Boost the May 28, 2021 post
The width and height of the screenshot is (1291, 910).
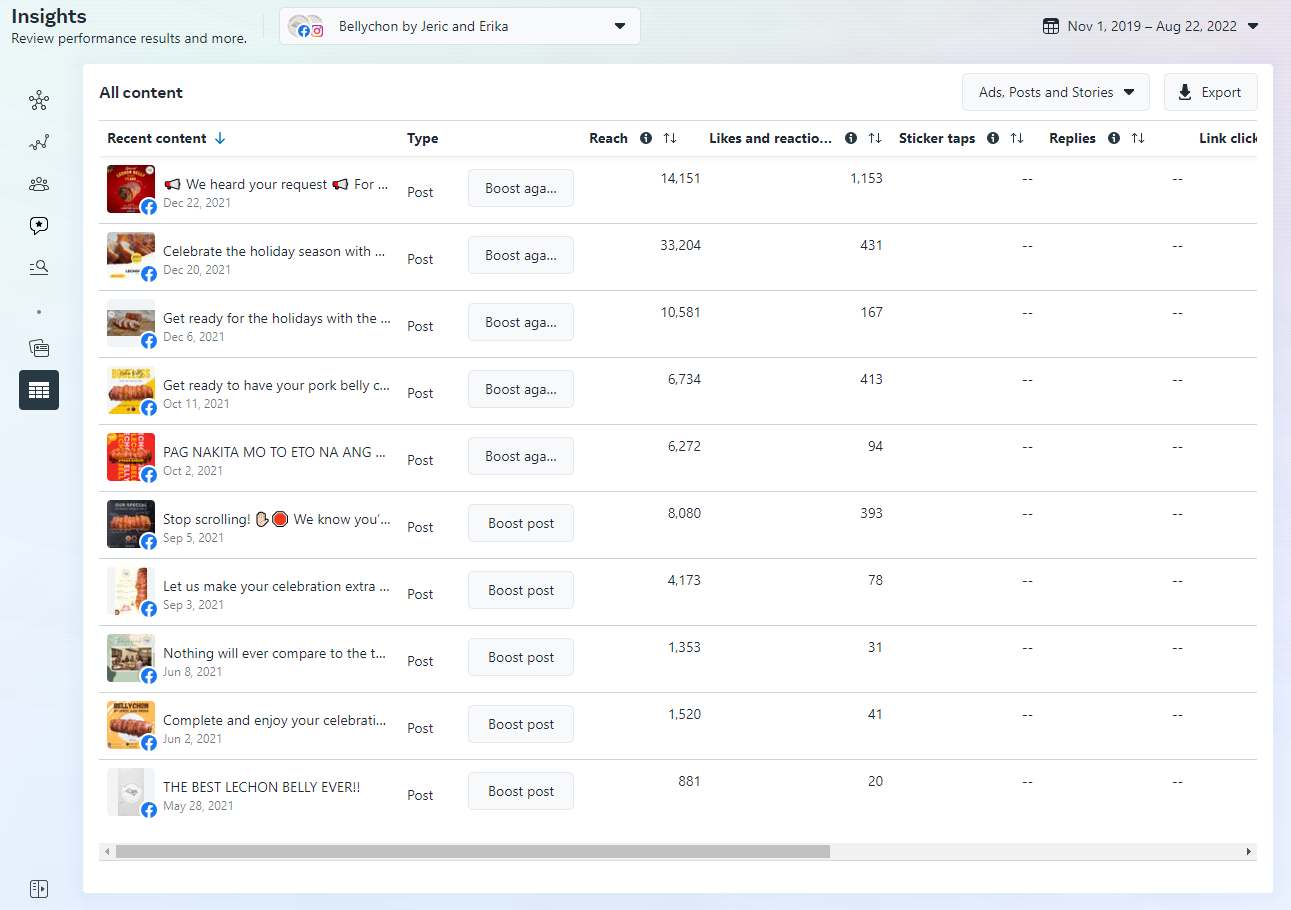[521, 791]
